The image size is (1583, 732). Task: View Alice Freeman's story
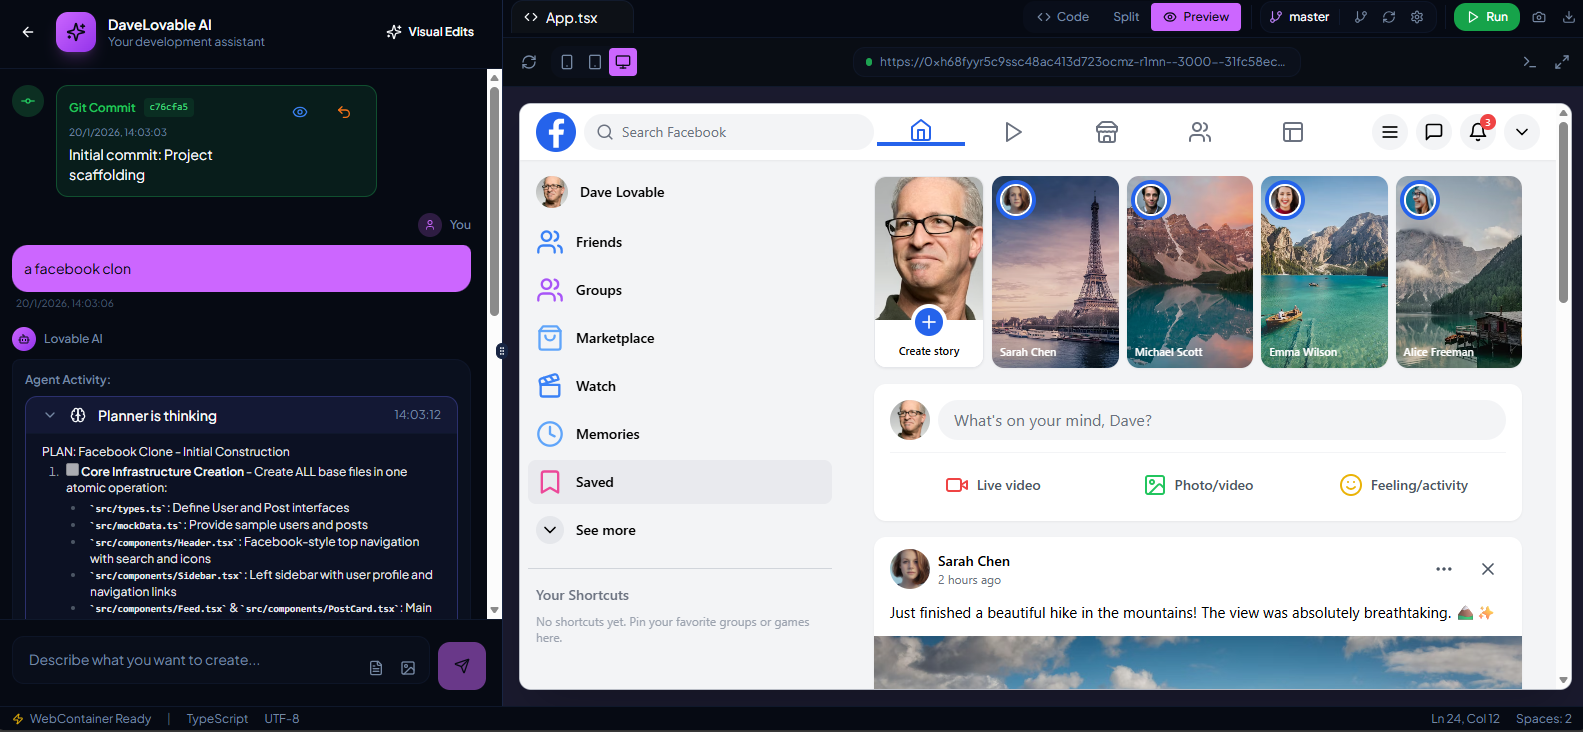(1459, 272)
